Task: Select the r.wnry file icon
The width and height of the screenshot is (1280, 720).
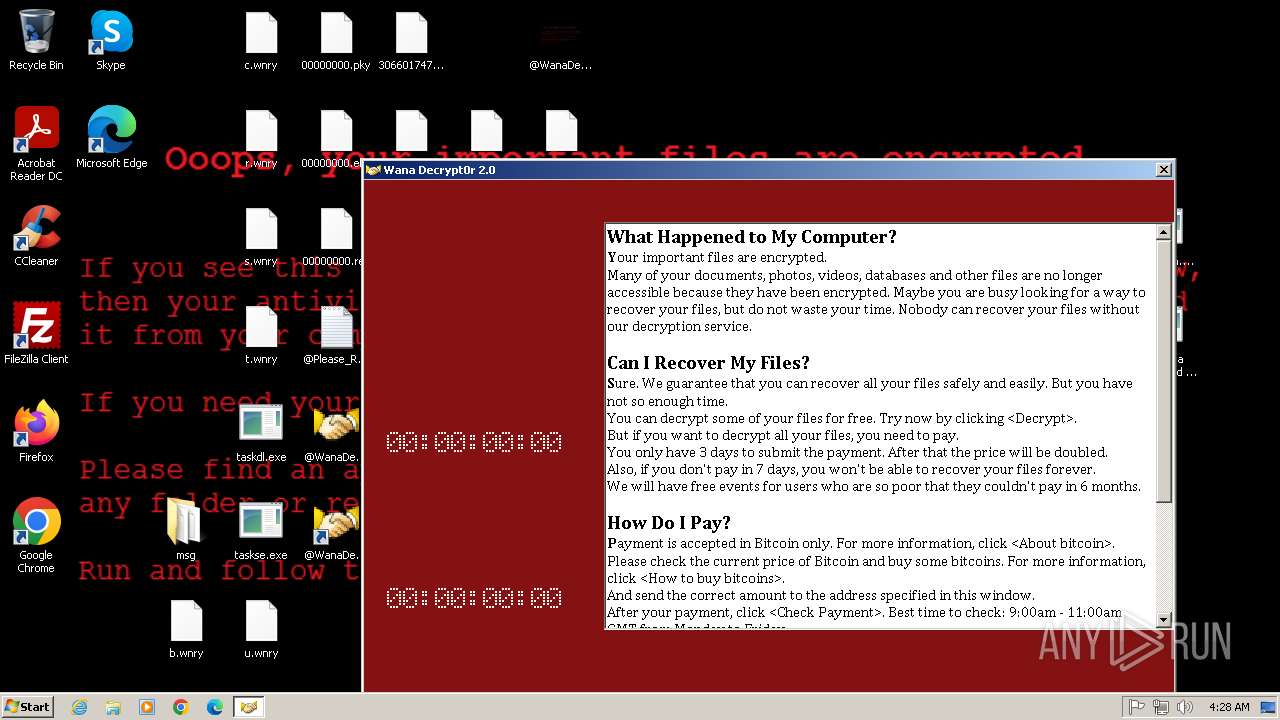Action: coord(261,138)
